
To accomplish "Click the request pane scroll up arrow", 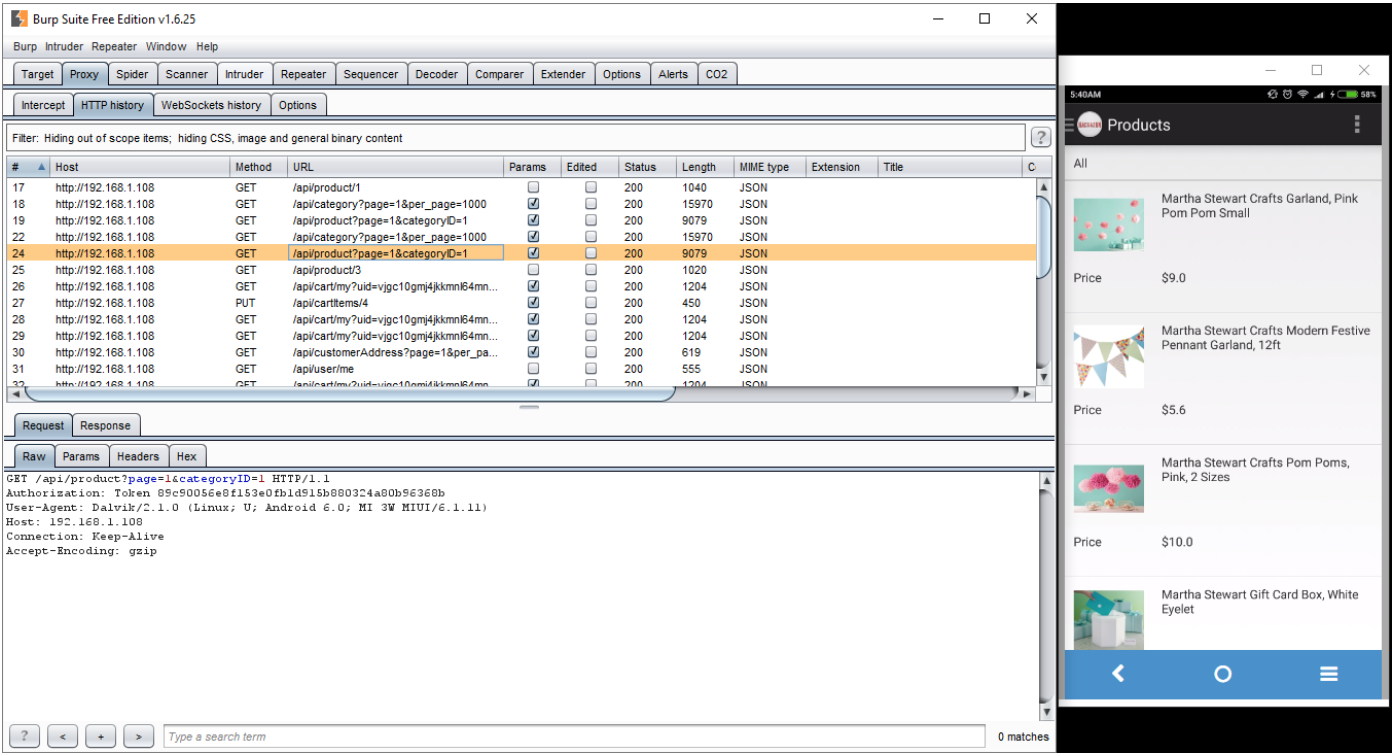I will tap(1046, 481).
